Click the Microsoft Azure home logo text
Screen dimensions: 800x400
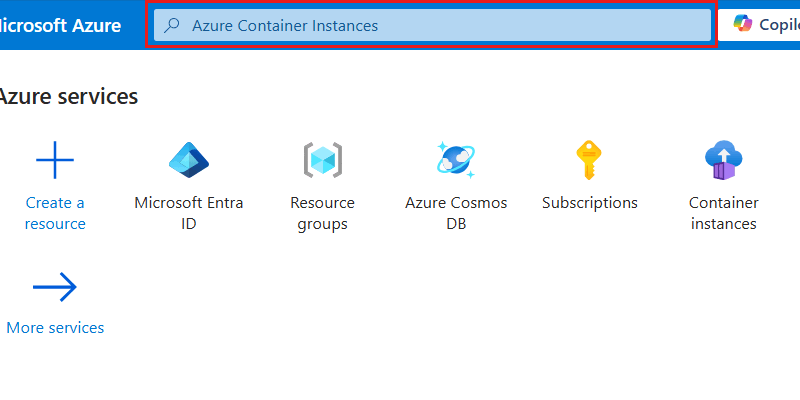tap(60, 25)
